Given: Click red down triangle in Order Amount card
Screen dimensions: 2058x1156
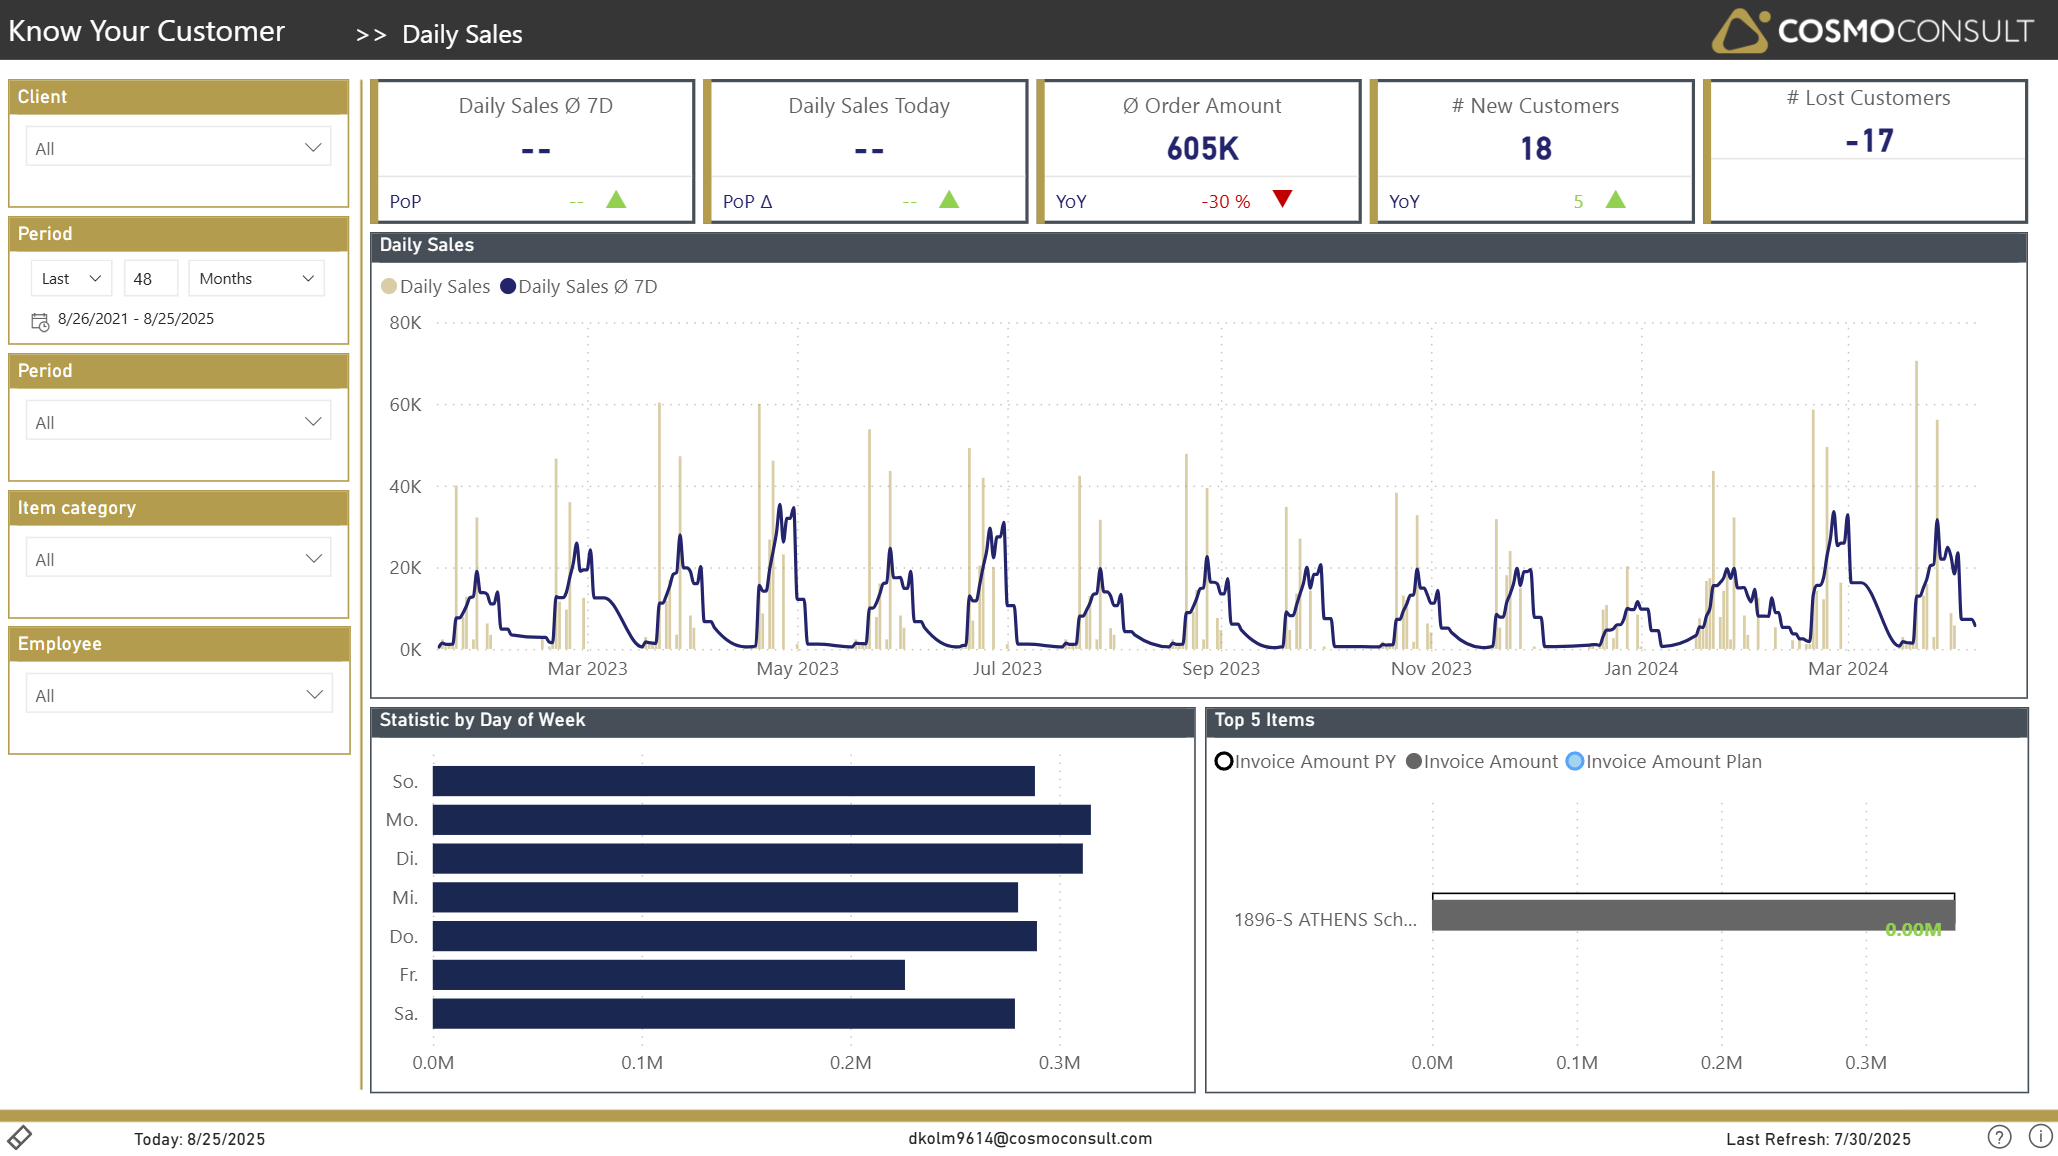Looking at the screenshot, I should tap(1282, 199).
